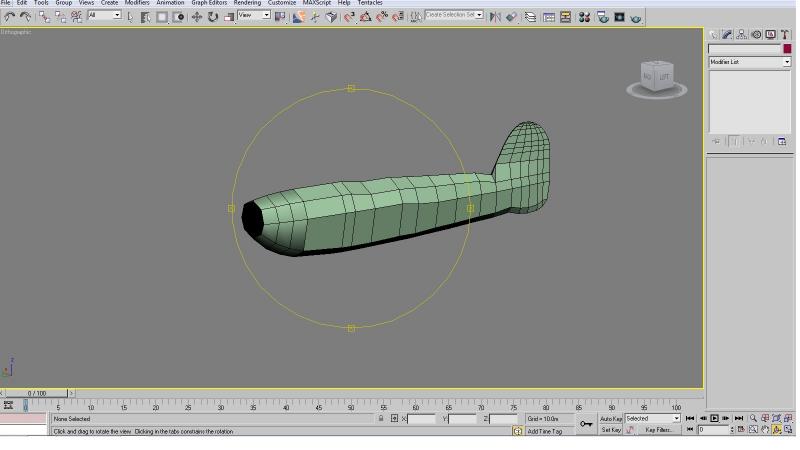Click the Key Filters button
Image resolution: width=800 pixels, height=450 pixels.
pos(658,430)
